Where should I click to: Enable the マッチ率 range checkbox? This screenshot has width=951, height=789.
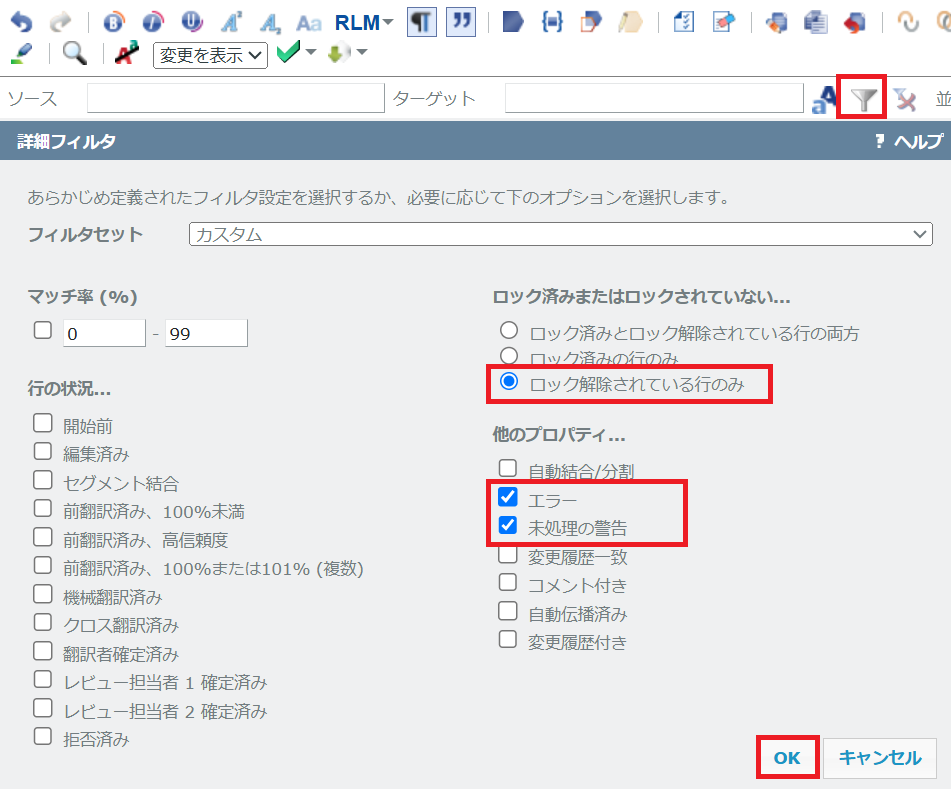point(42,330)
